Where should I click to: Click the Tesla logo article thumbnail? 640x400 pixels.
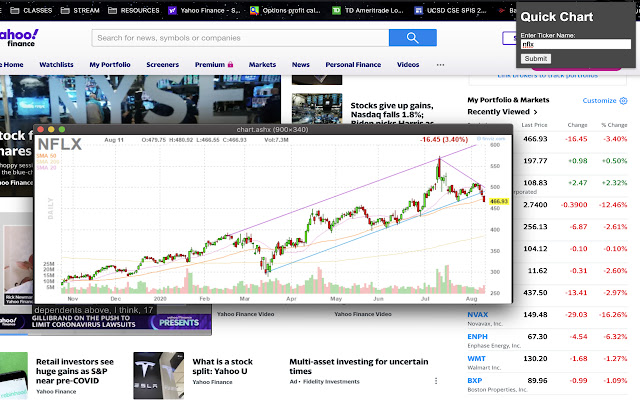tap(159, 376)
